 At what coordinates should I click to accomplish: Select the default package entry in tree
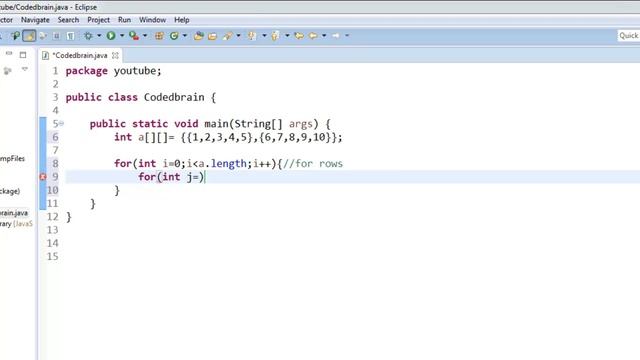[10, 191]
